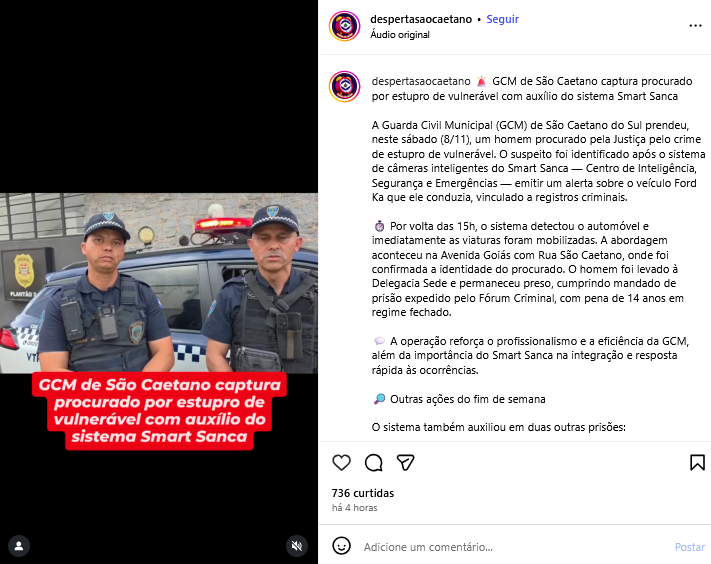Open emoji picker smiley icon
The image size is (711, 564).
341,545
